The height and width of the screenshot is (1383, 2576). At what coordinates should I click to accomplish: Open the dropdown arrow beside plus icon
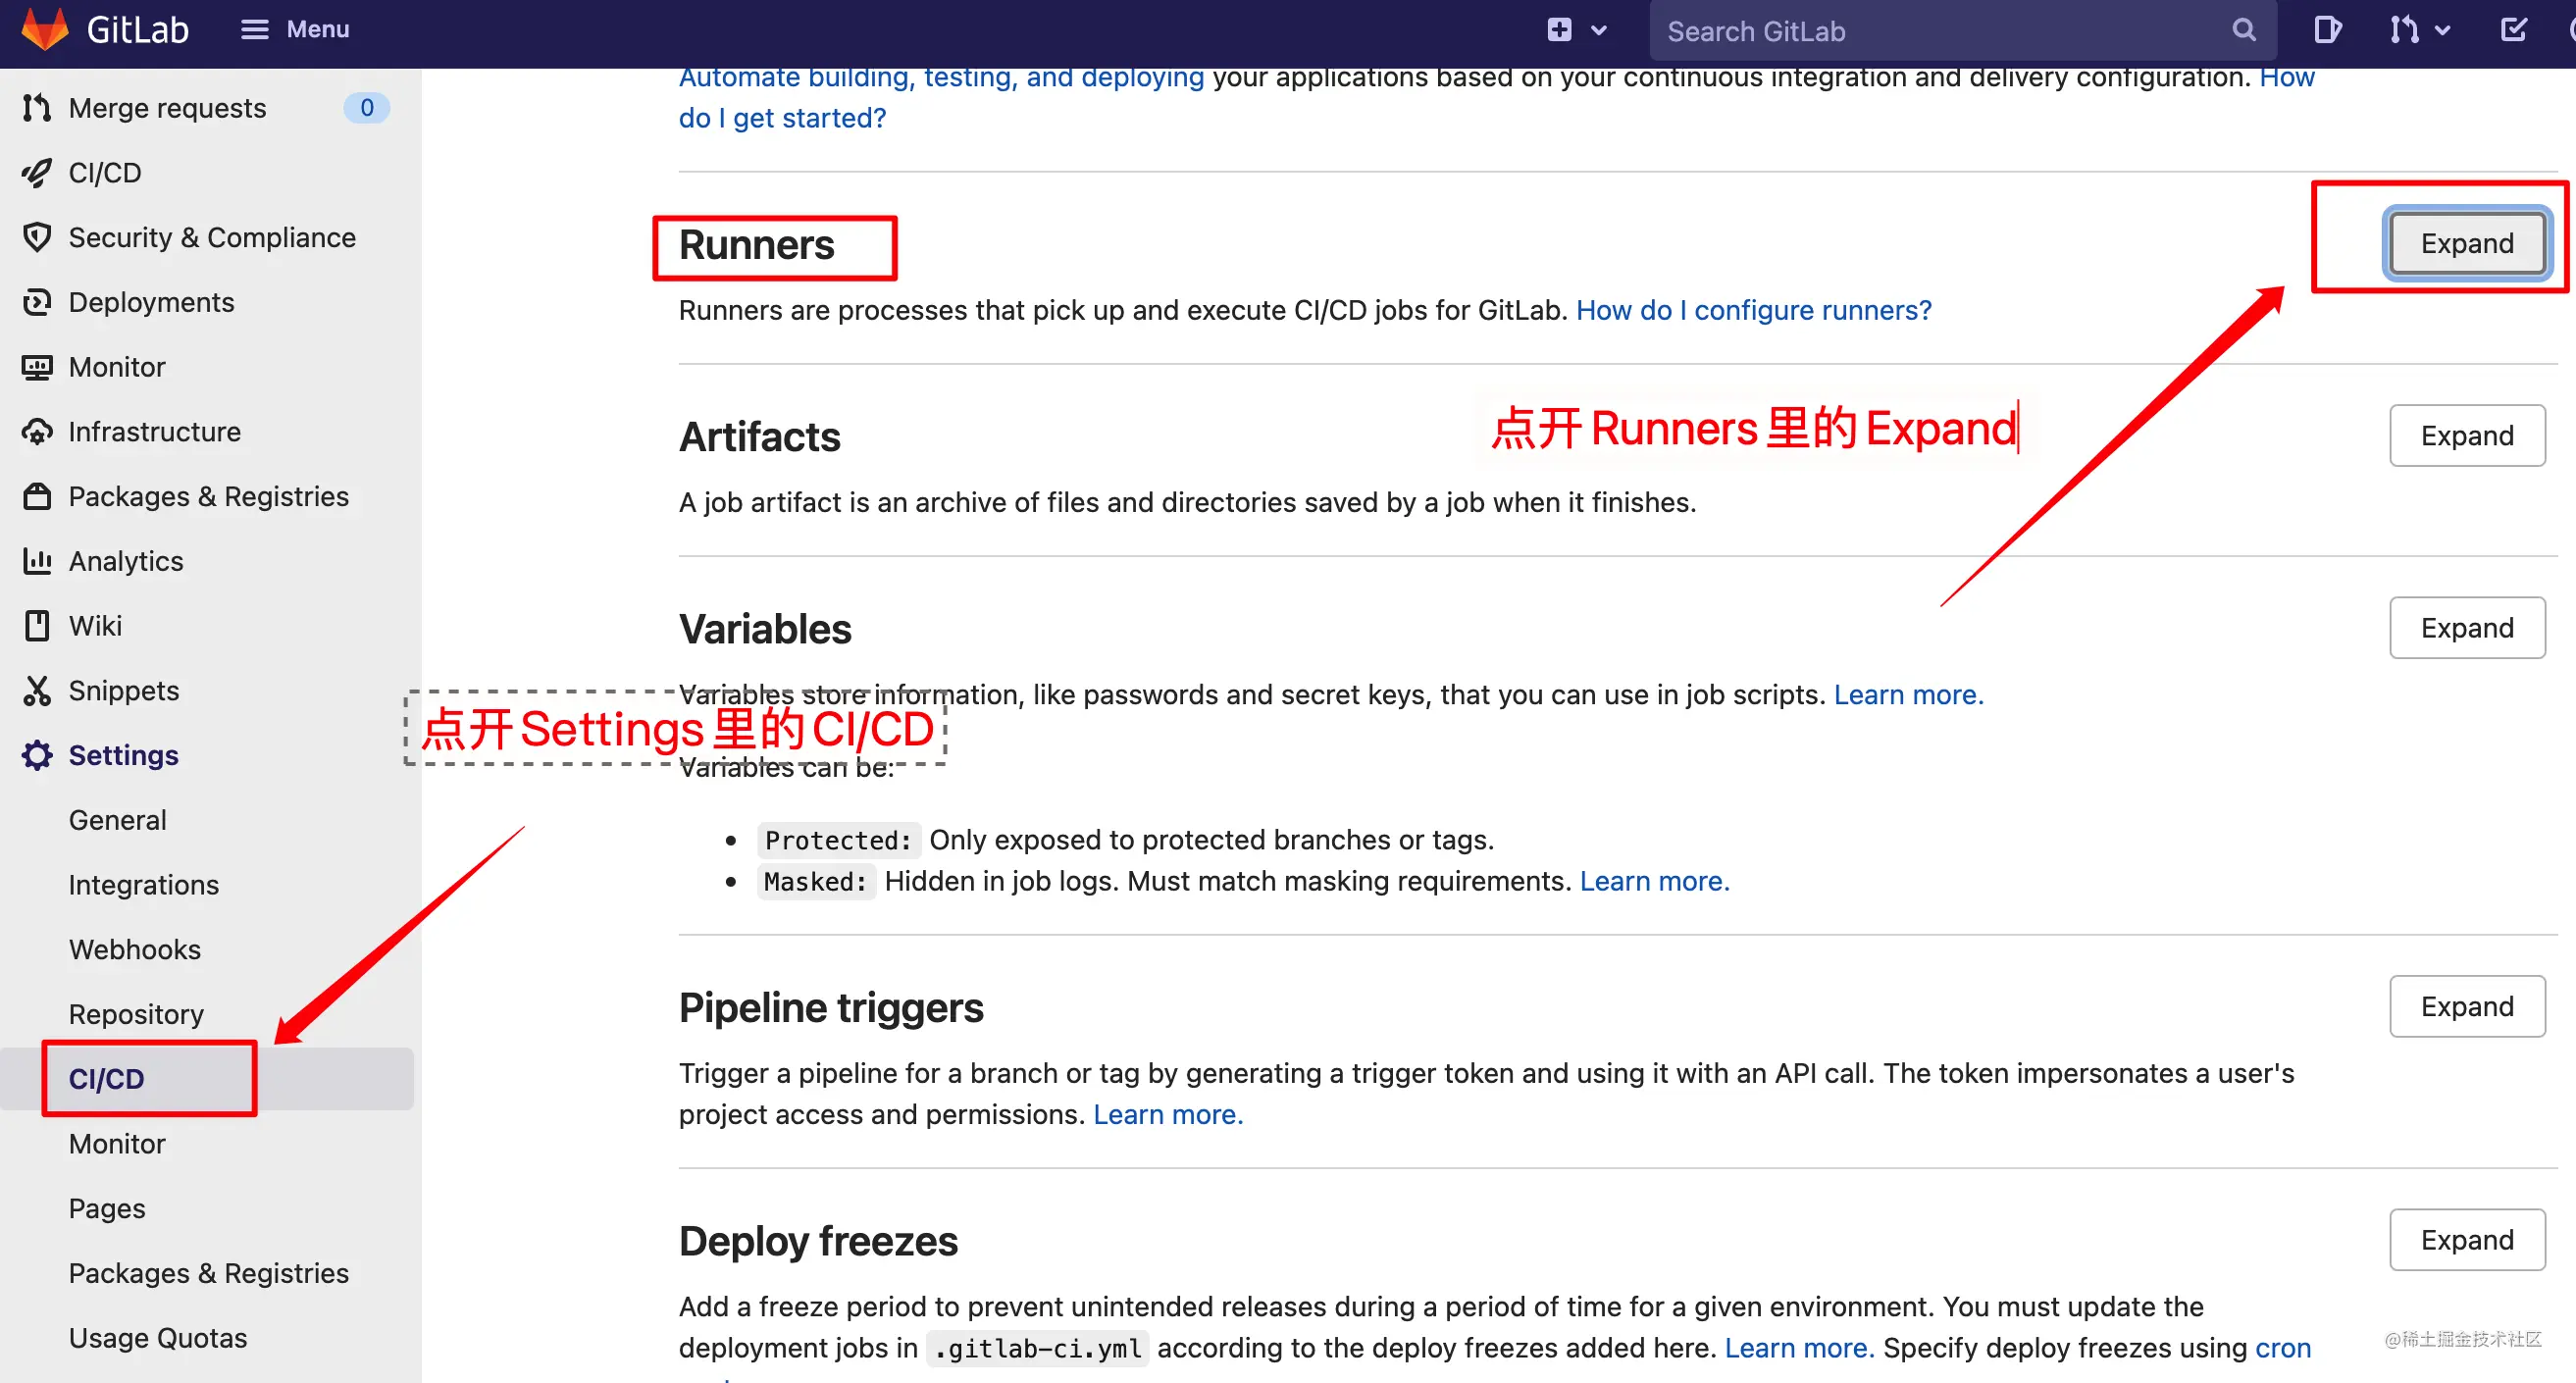coord(1599,30)
